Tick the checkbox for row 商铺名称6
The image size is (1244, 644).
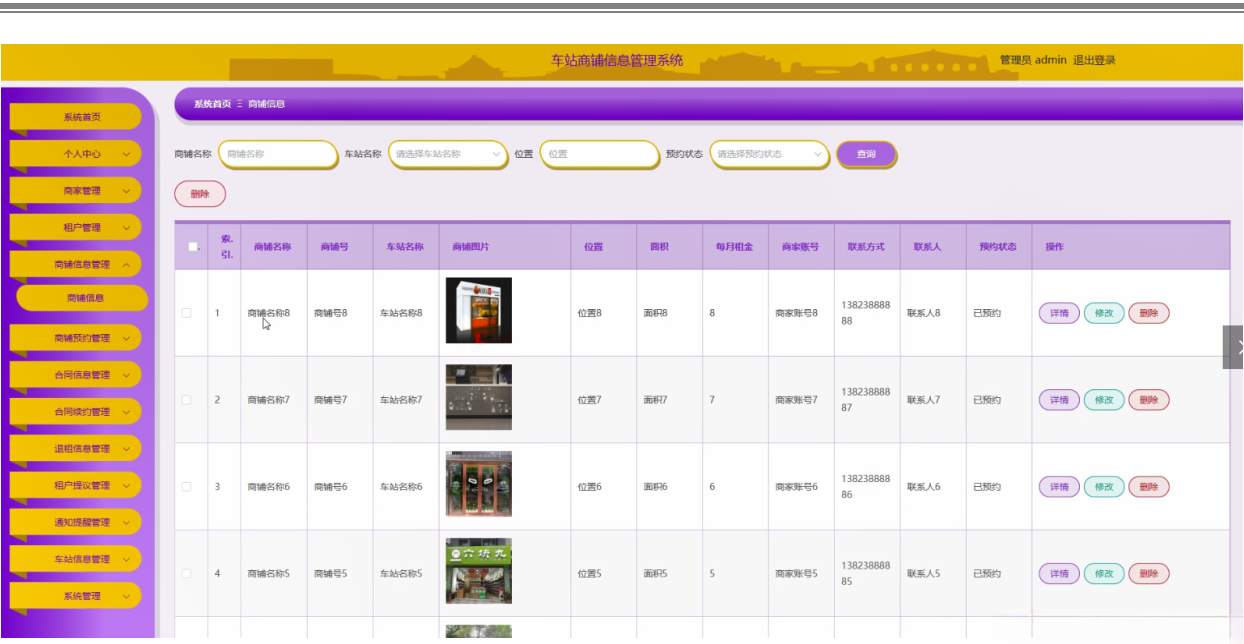point(186,487)
